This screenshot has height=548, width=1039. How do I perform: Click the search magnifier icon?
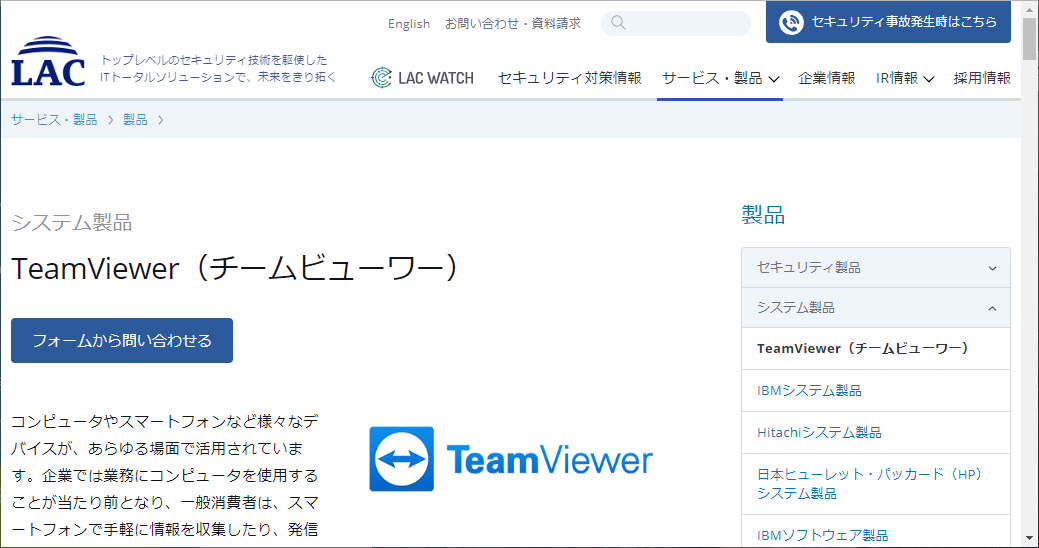tap(618, 23)
